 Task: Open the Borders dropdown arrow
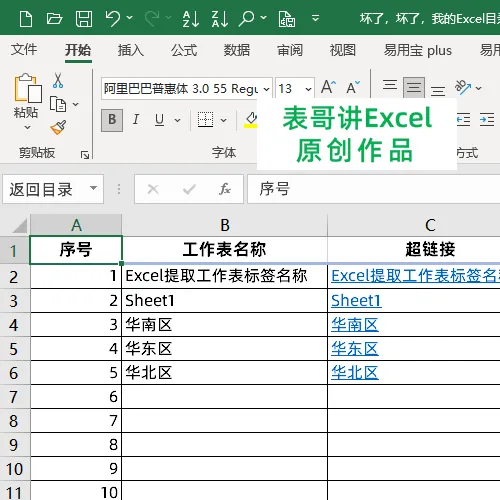click(224, 120)
